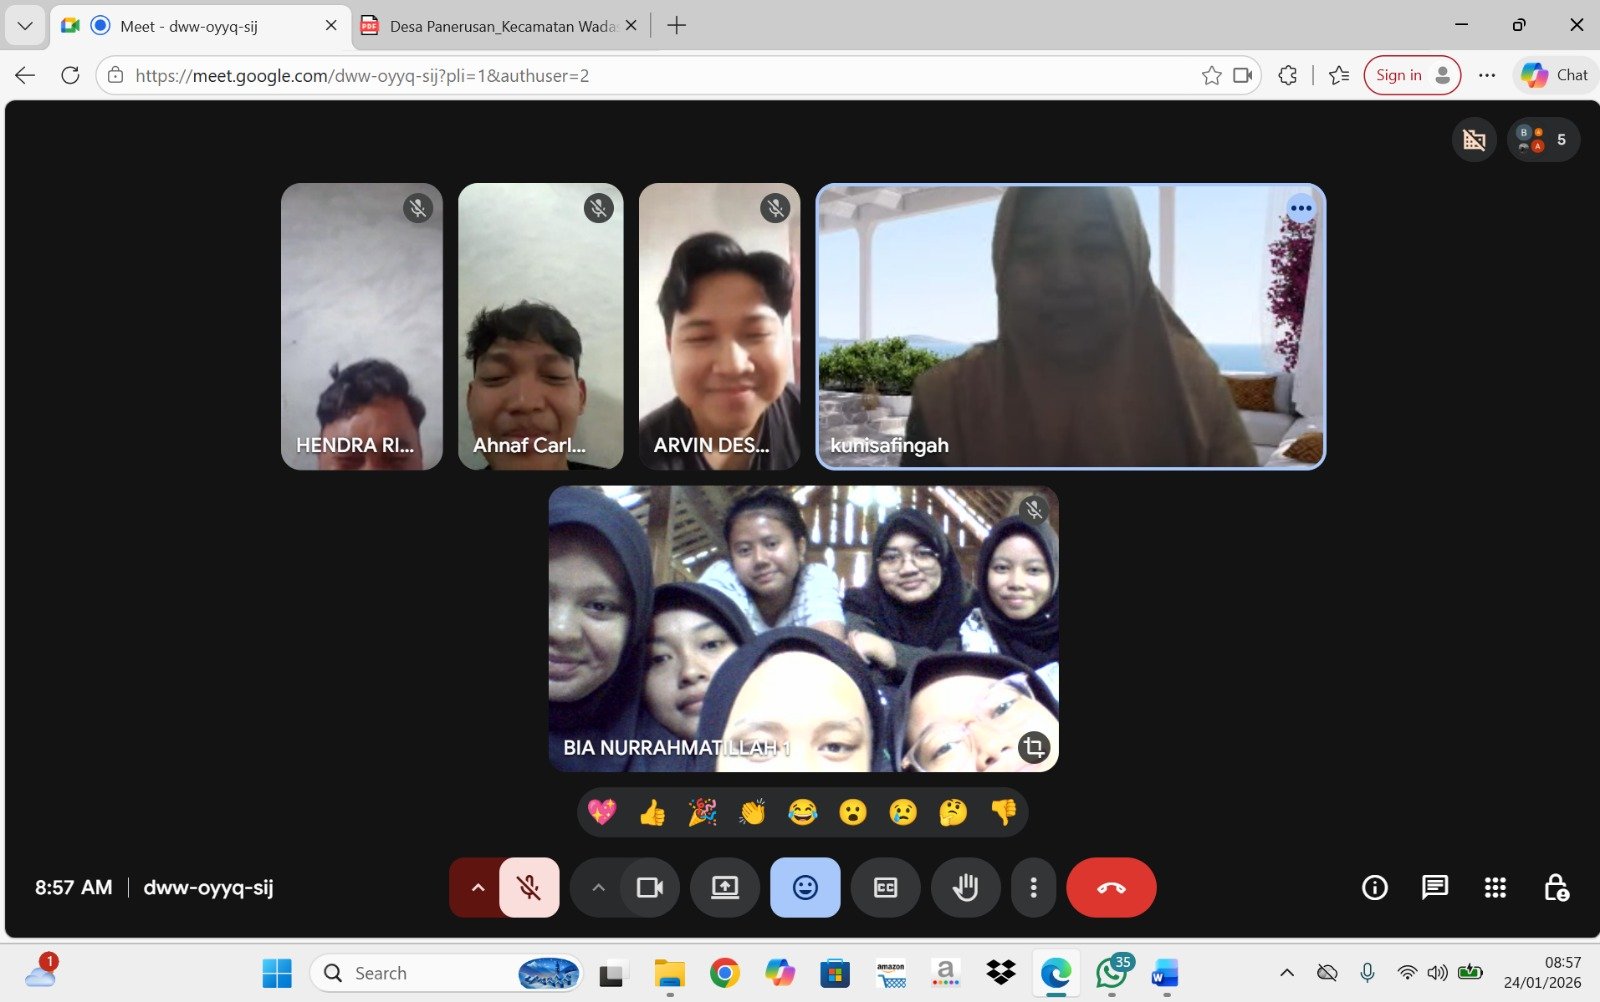This screenshot has width=1600, height=1002.
Task: Open the browser tab search dropdown
Action: (x=24, y=25)
